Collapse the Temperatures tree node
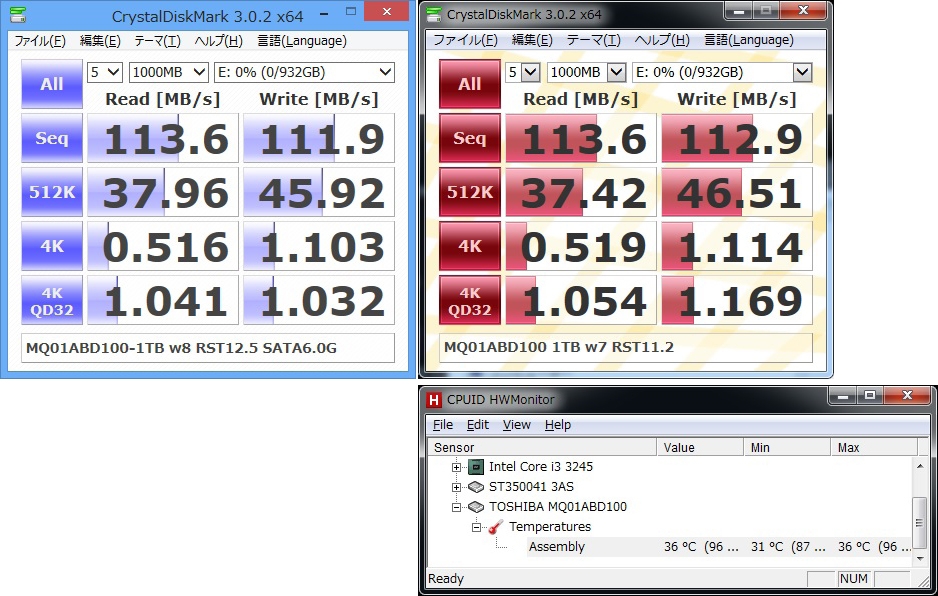The height and width of the screenshot is (596, 938). 476,527
